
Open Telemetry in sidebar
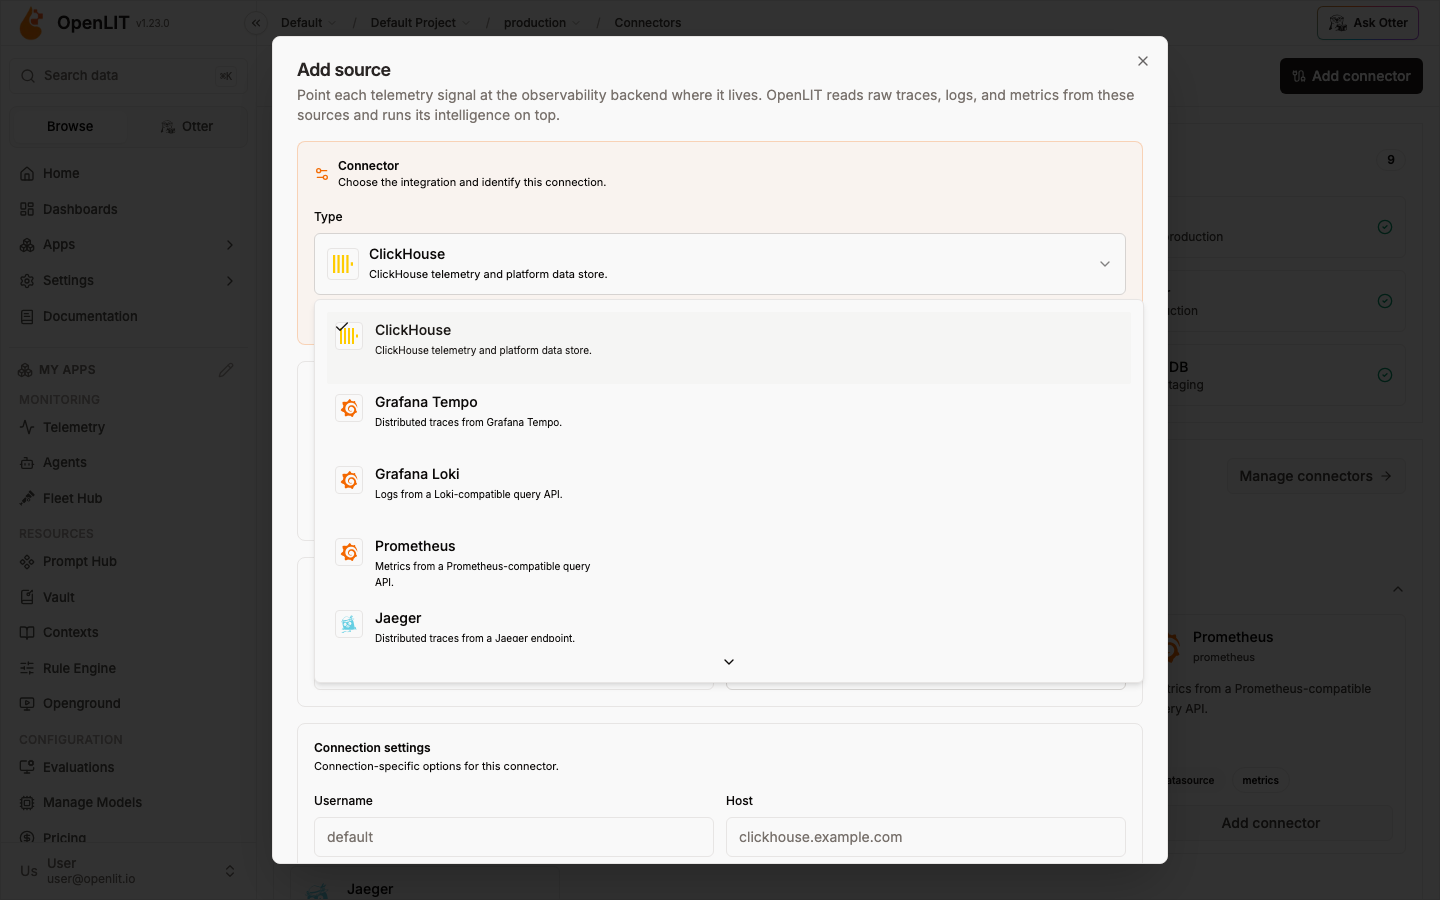129,428
